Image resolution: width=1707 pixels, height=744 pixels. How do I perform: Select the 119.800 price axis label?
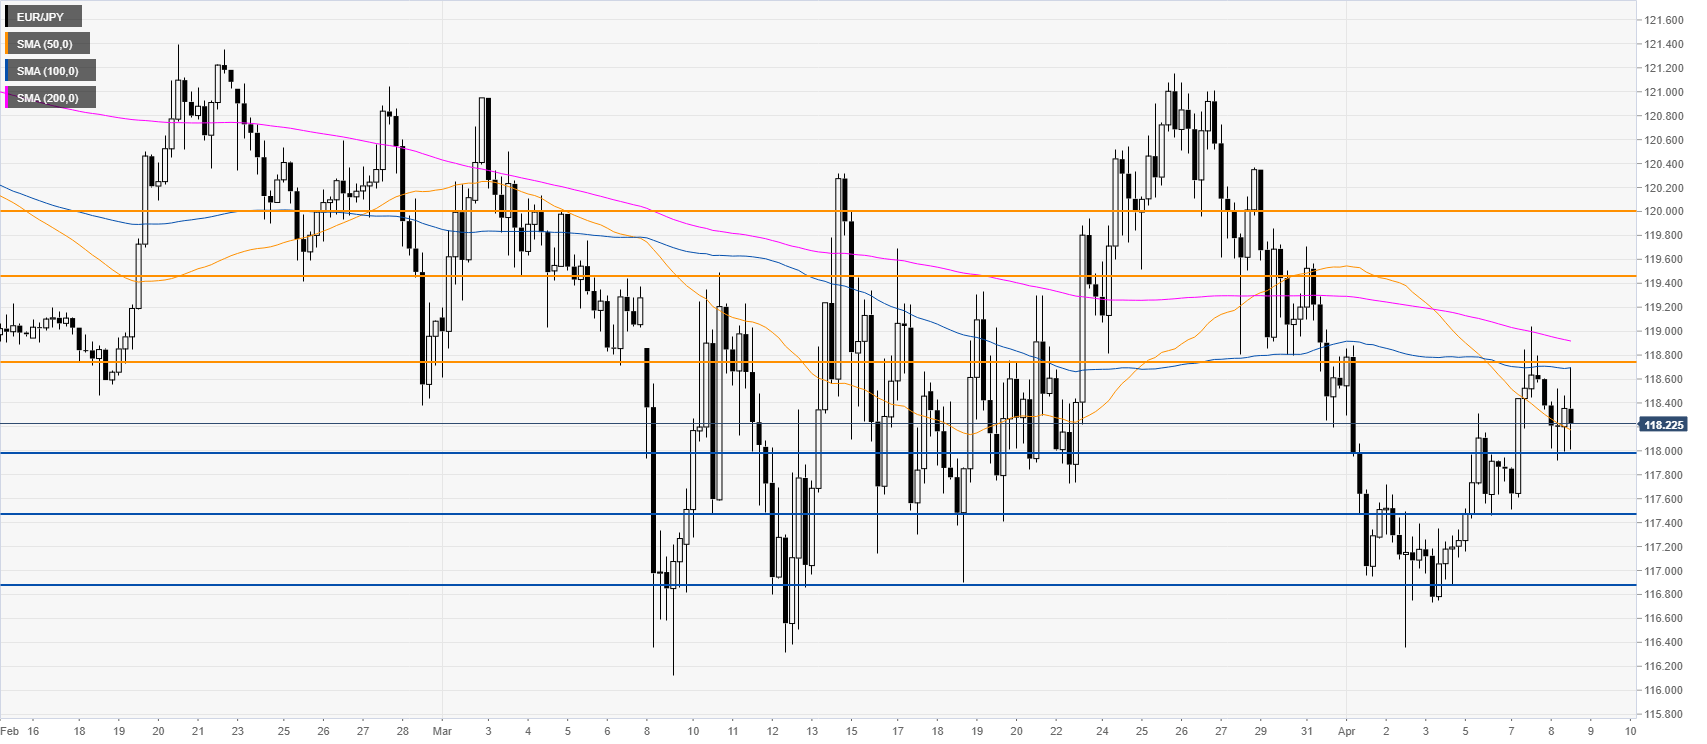[1664, 236]
